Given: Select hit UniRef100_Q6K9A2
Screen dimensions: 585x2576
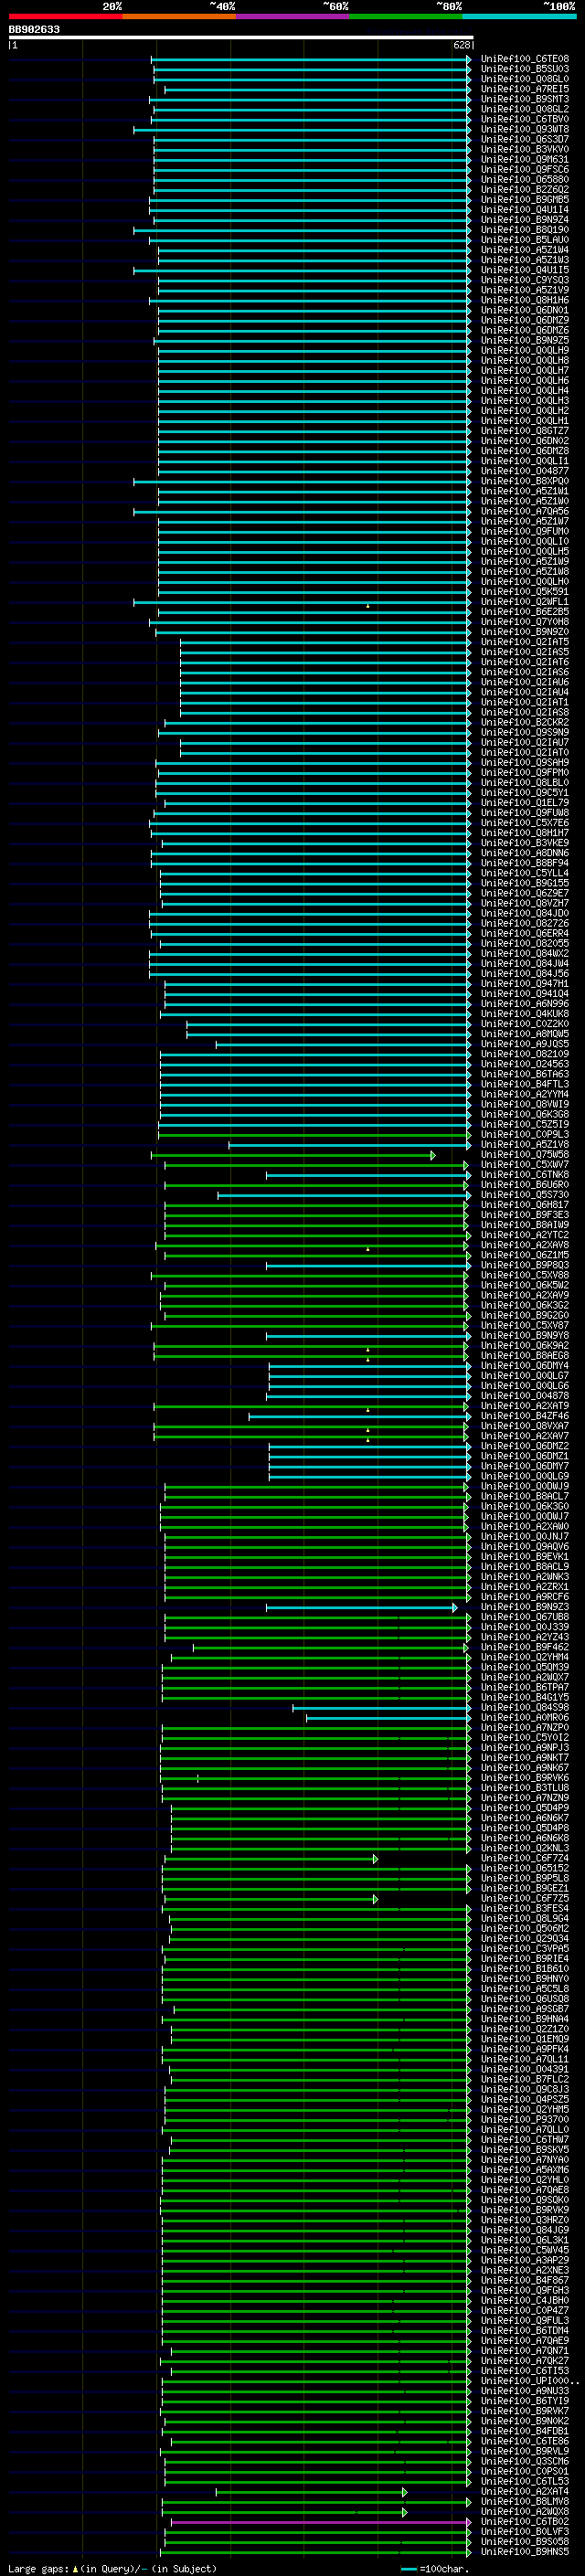Looking at the screenshot, I should (525, 1346).
